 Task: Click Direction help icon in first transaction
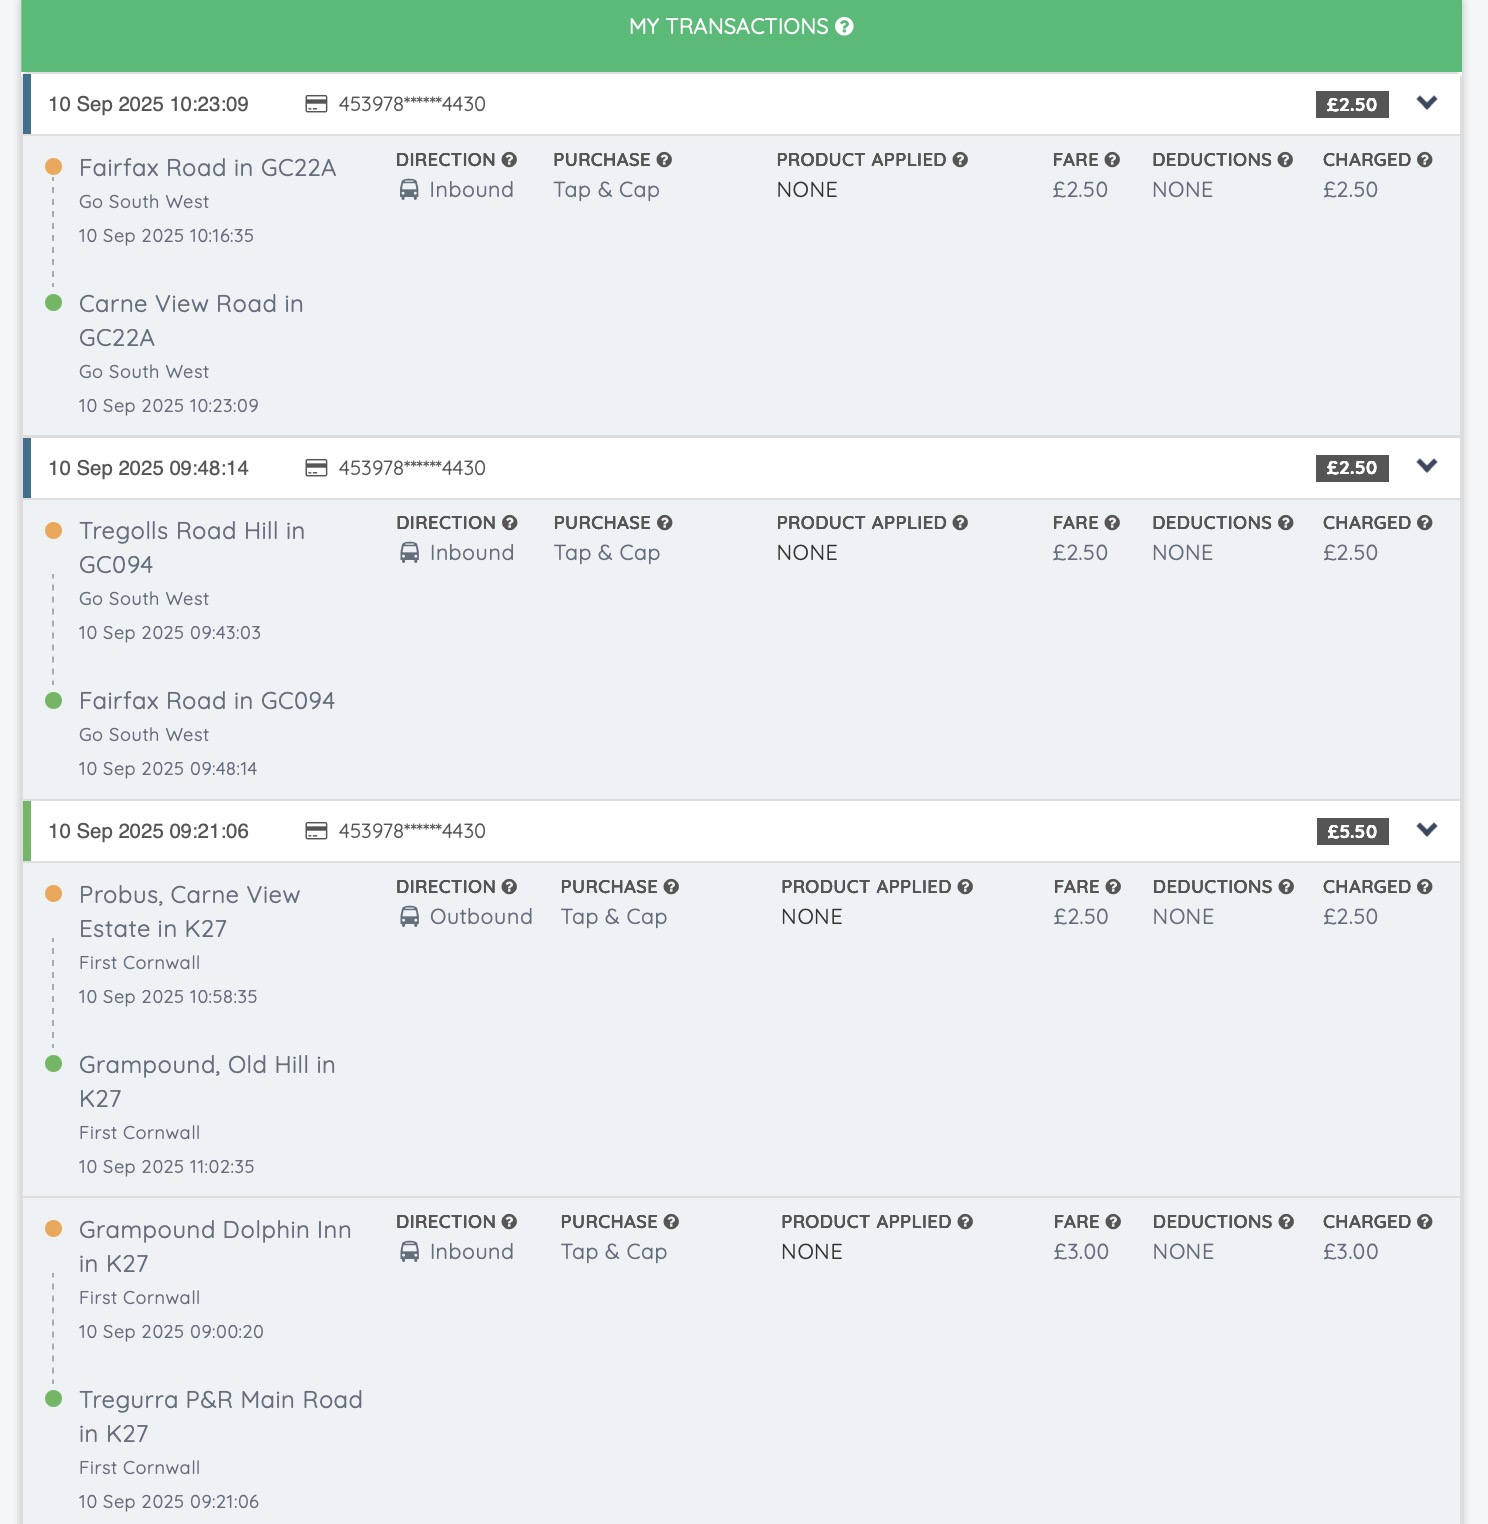point(509,160)
